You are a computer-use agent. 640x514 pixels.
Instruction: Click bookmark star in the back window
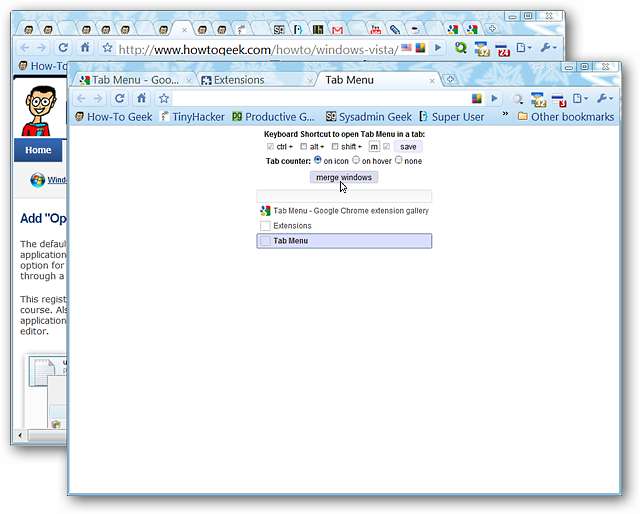107,48
